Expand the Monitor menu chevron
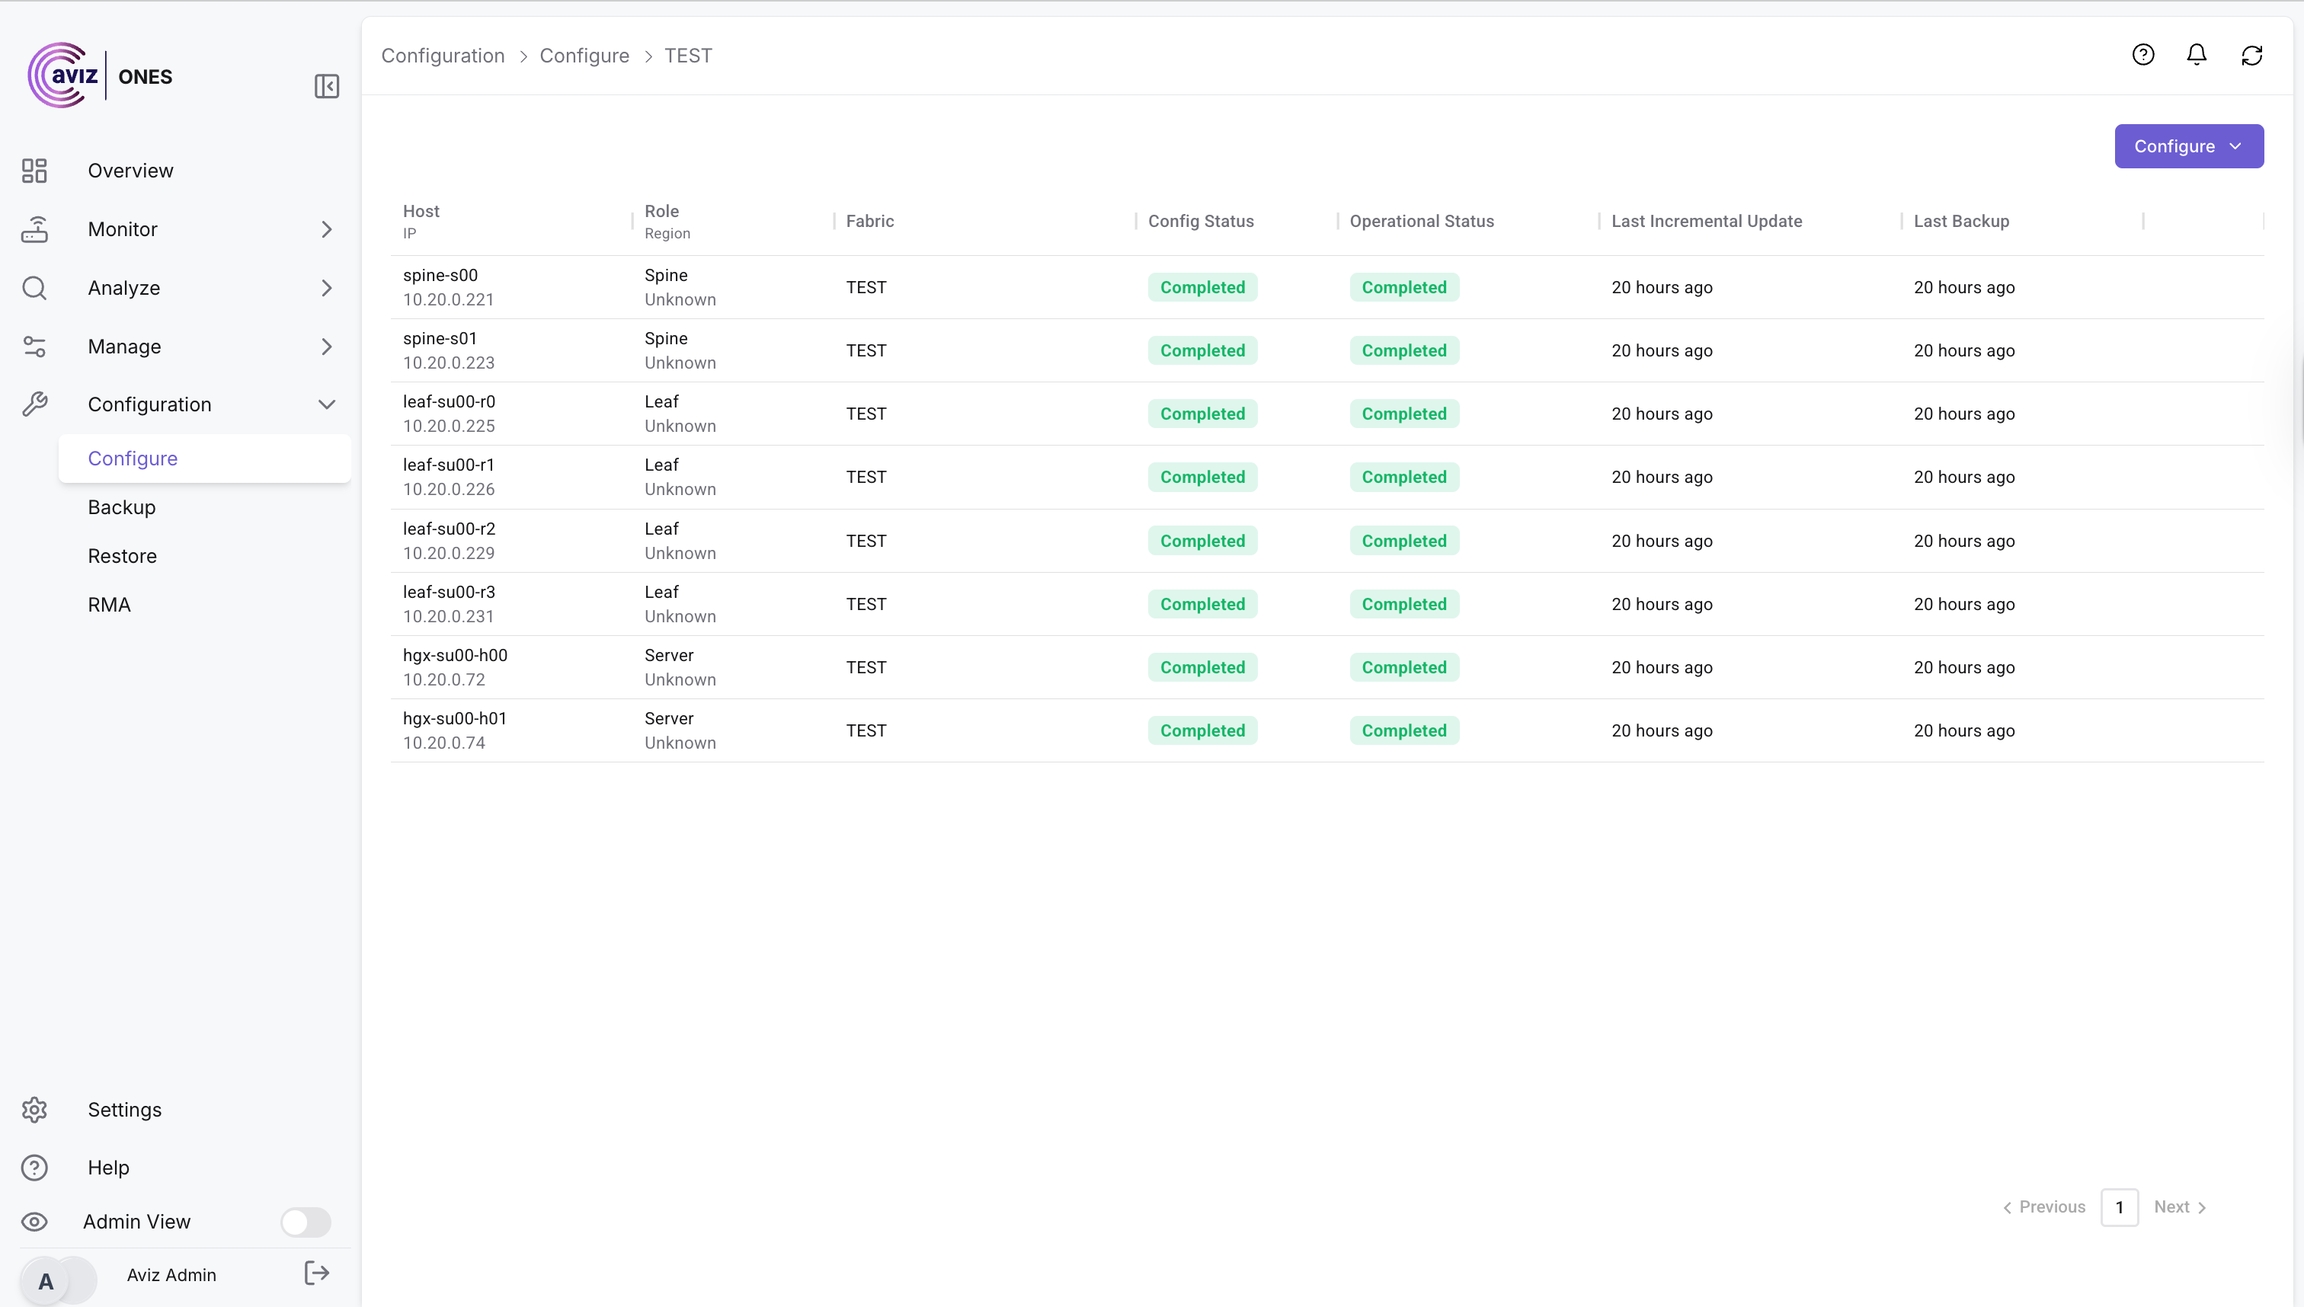Image resolution: width=2304 pixels, height=1307 pixels. [x=326, y=230]
